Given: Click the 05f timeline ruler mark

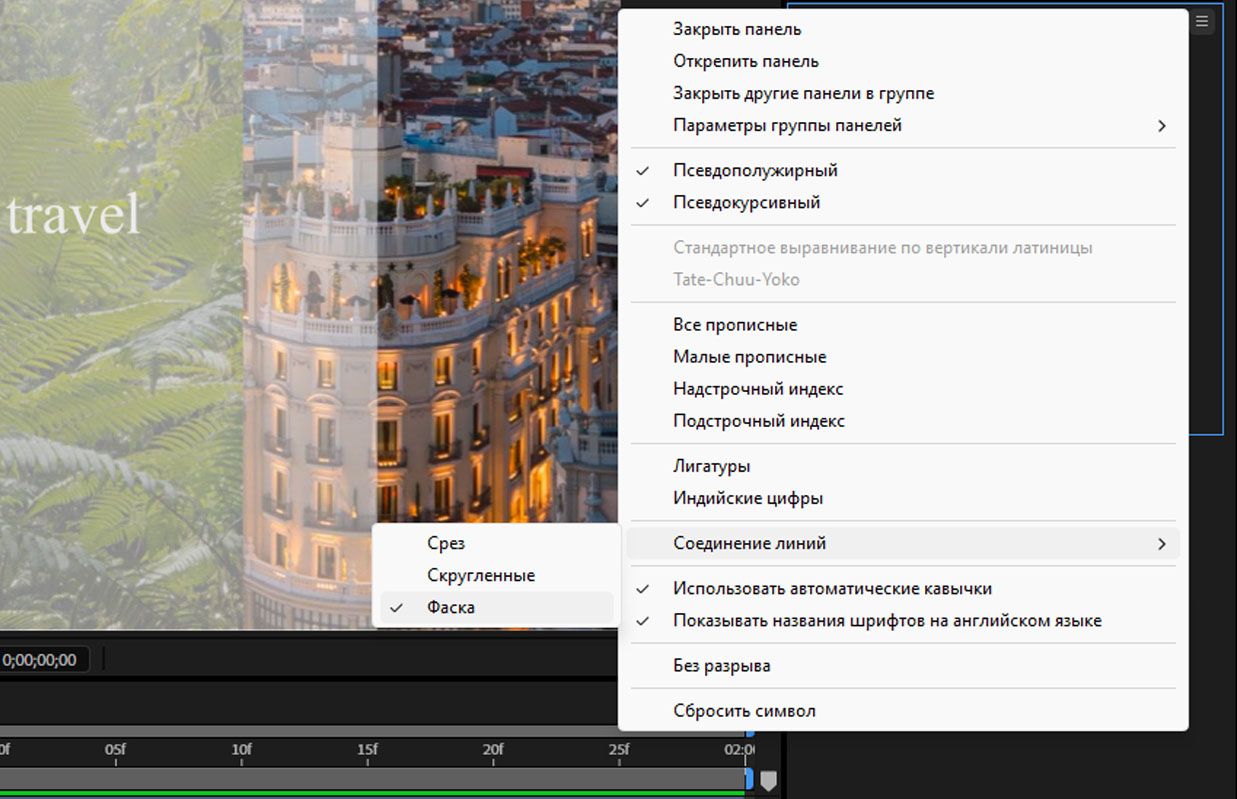Looking at the screenshot, I should tap(115, 750).
